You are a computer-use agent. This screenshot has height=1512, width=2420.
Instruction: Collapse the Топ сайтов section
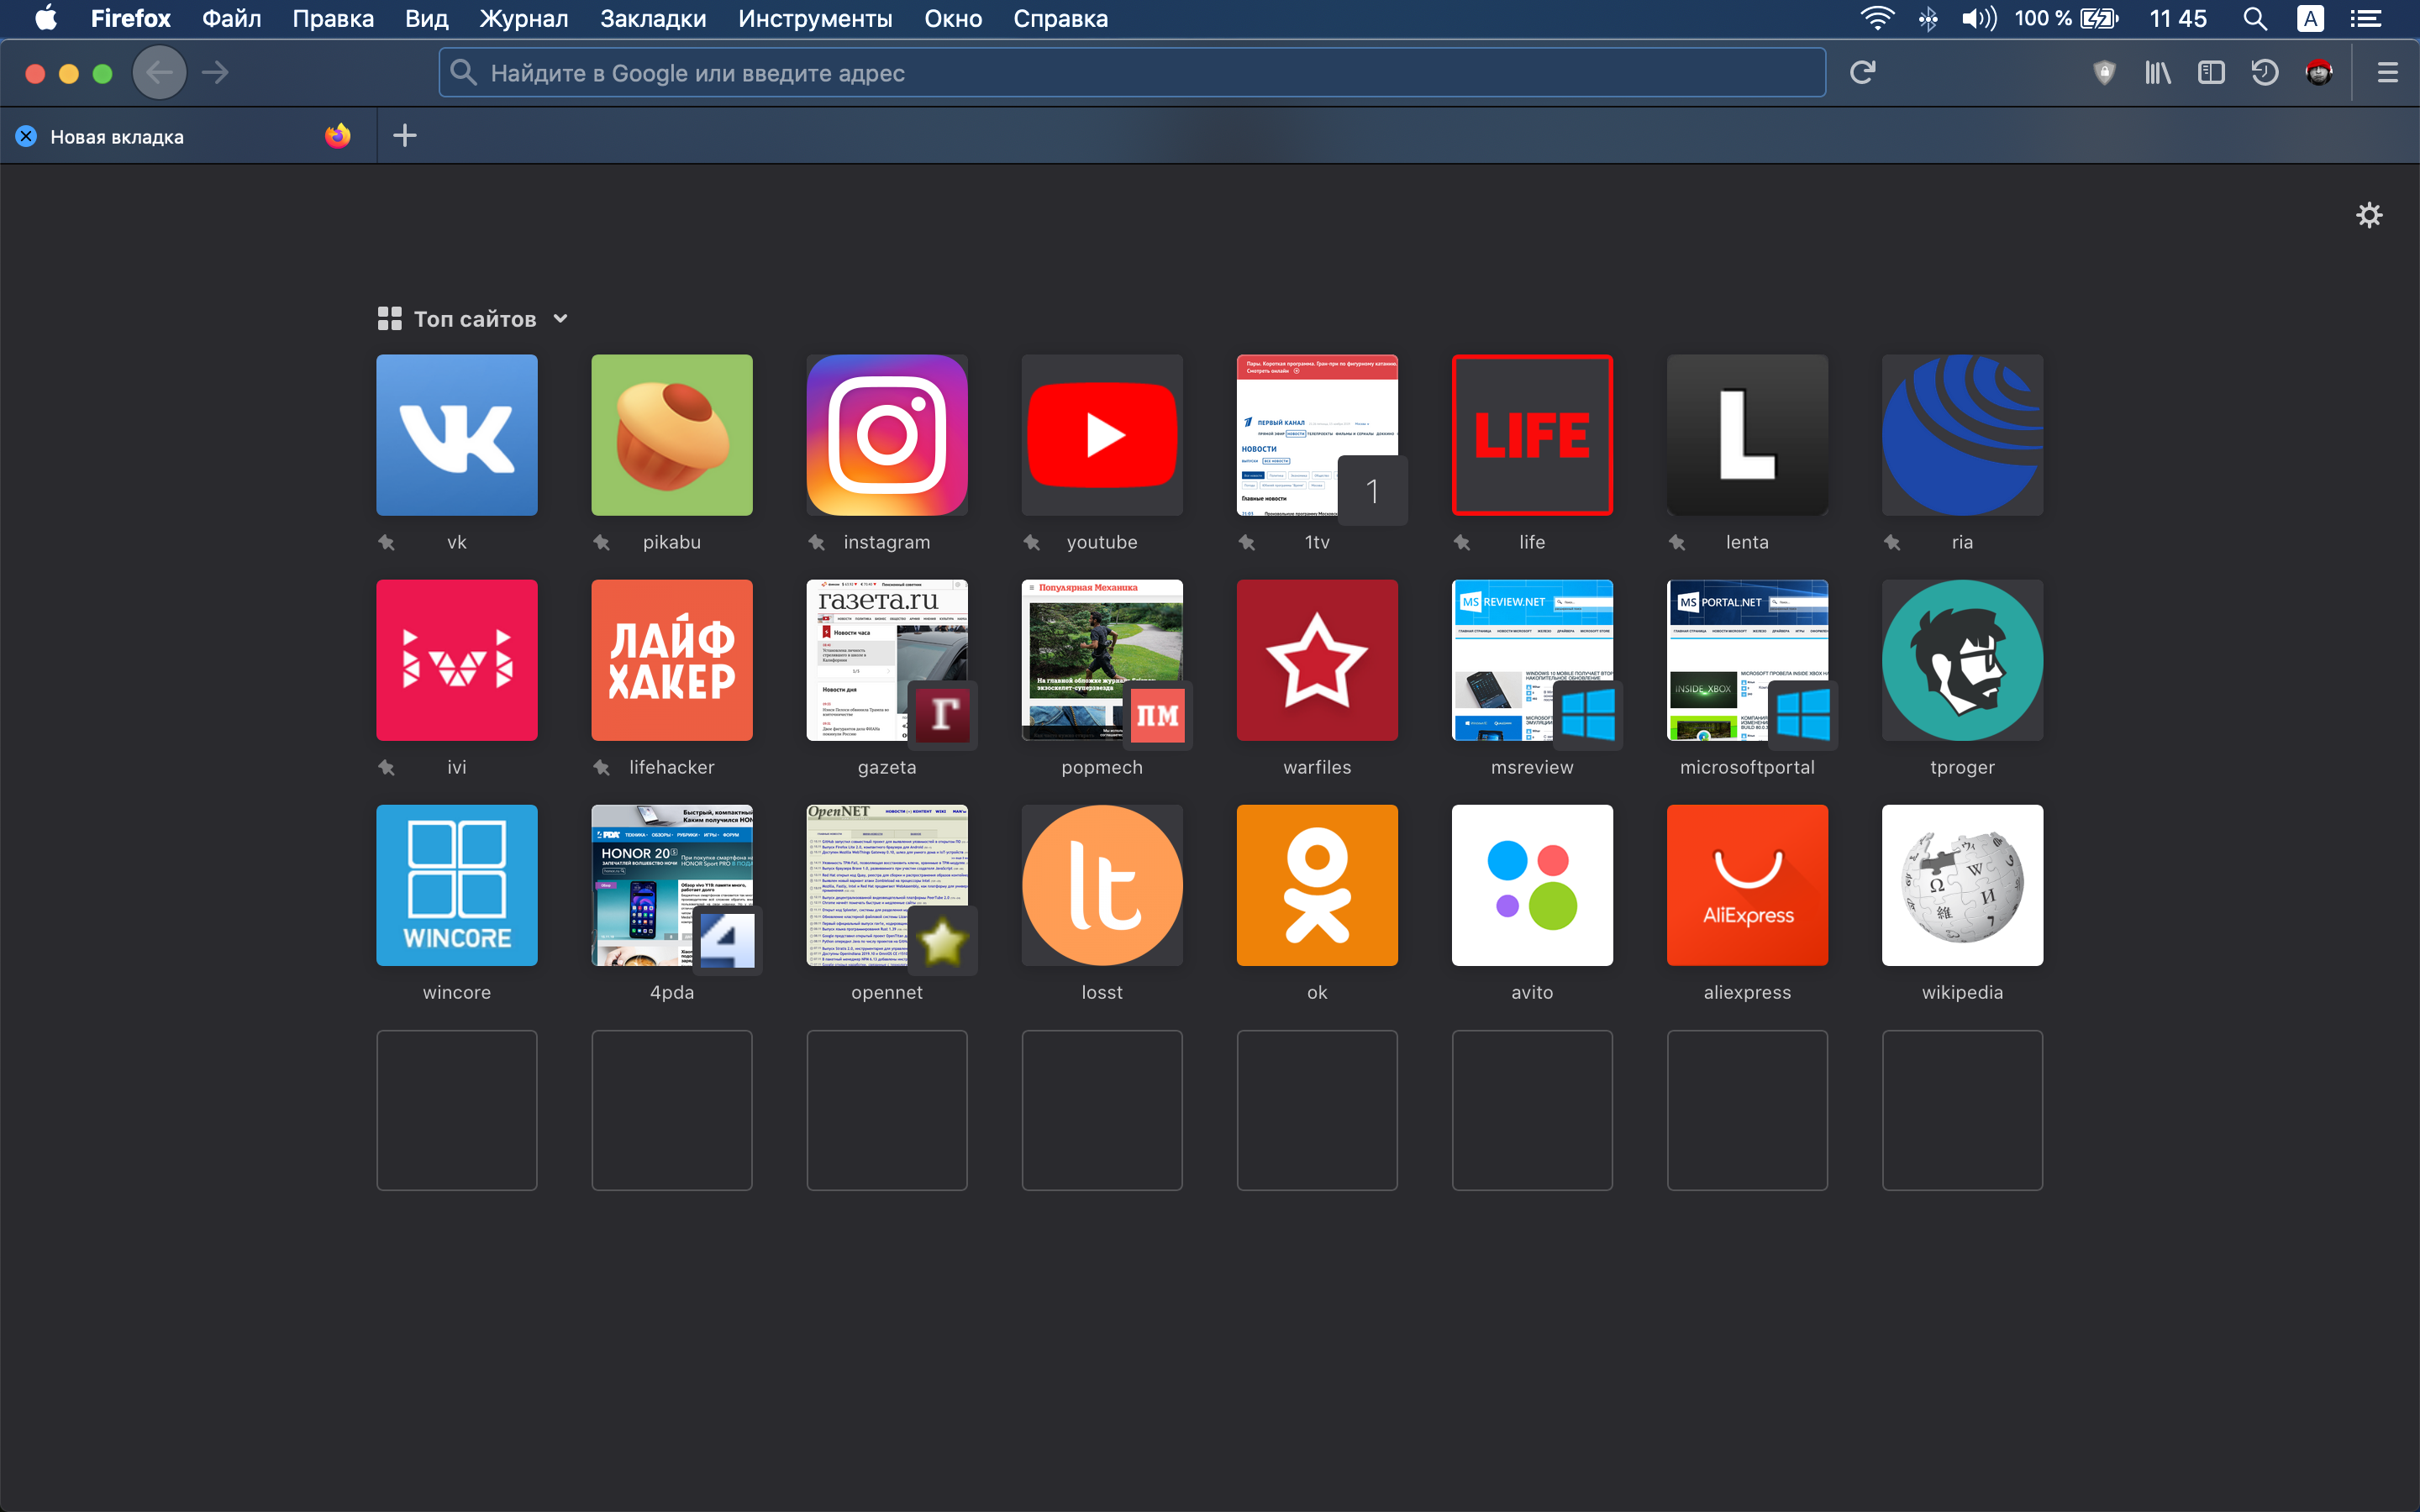tap(560, 319)
